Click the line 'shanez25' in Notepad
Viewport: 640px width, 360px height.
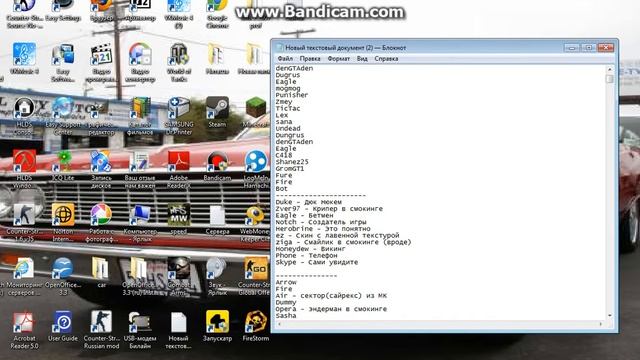pos(292,162)
